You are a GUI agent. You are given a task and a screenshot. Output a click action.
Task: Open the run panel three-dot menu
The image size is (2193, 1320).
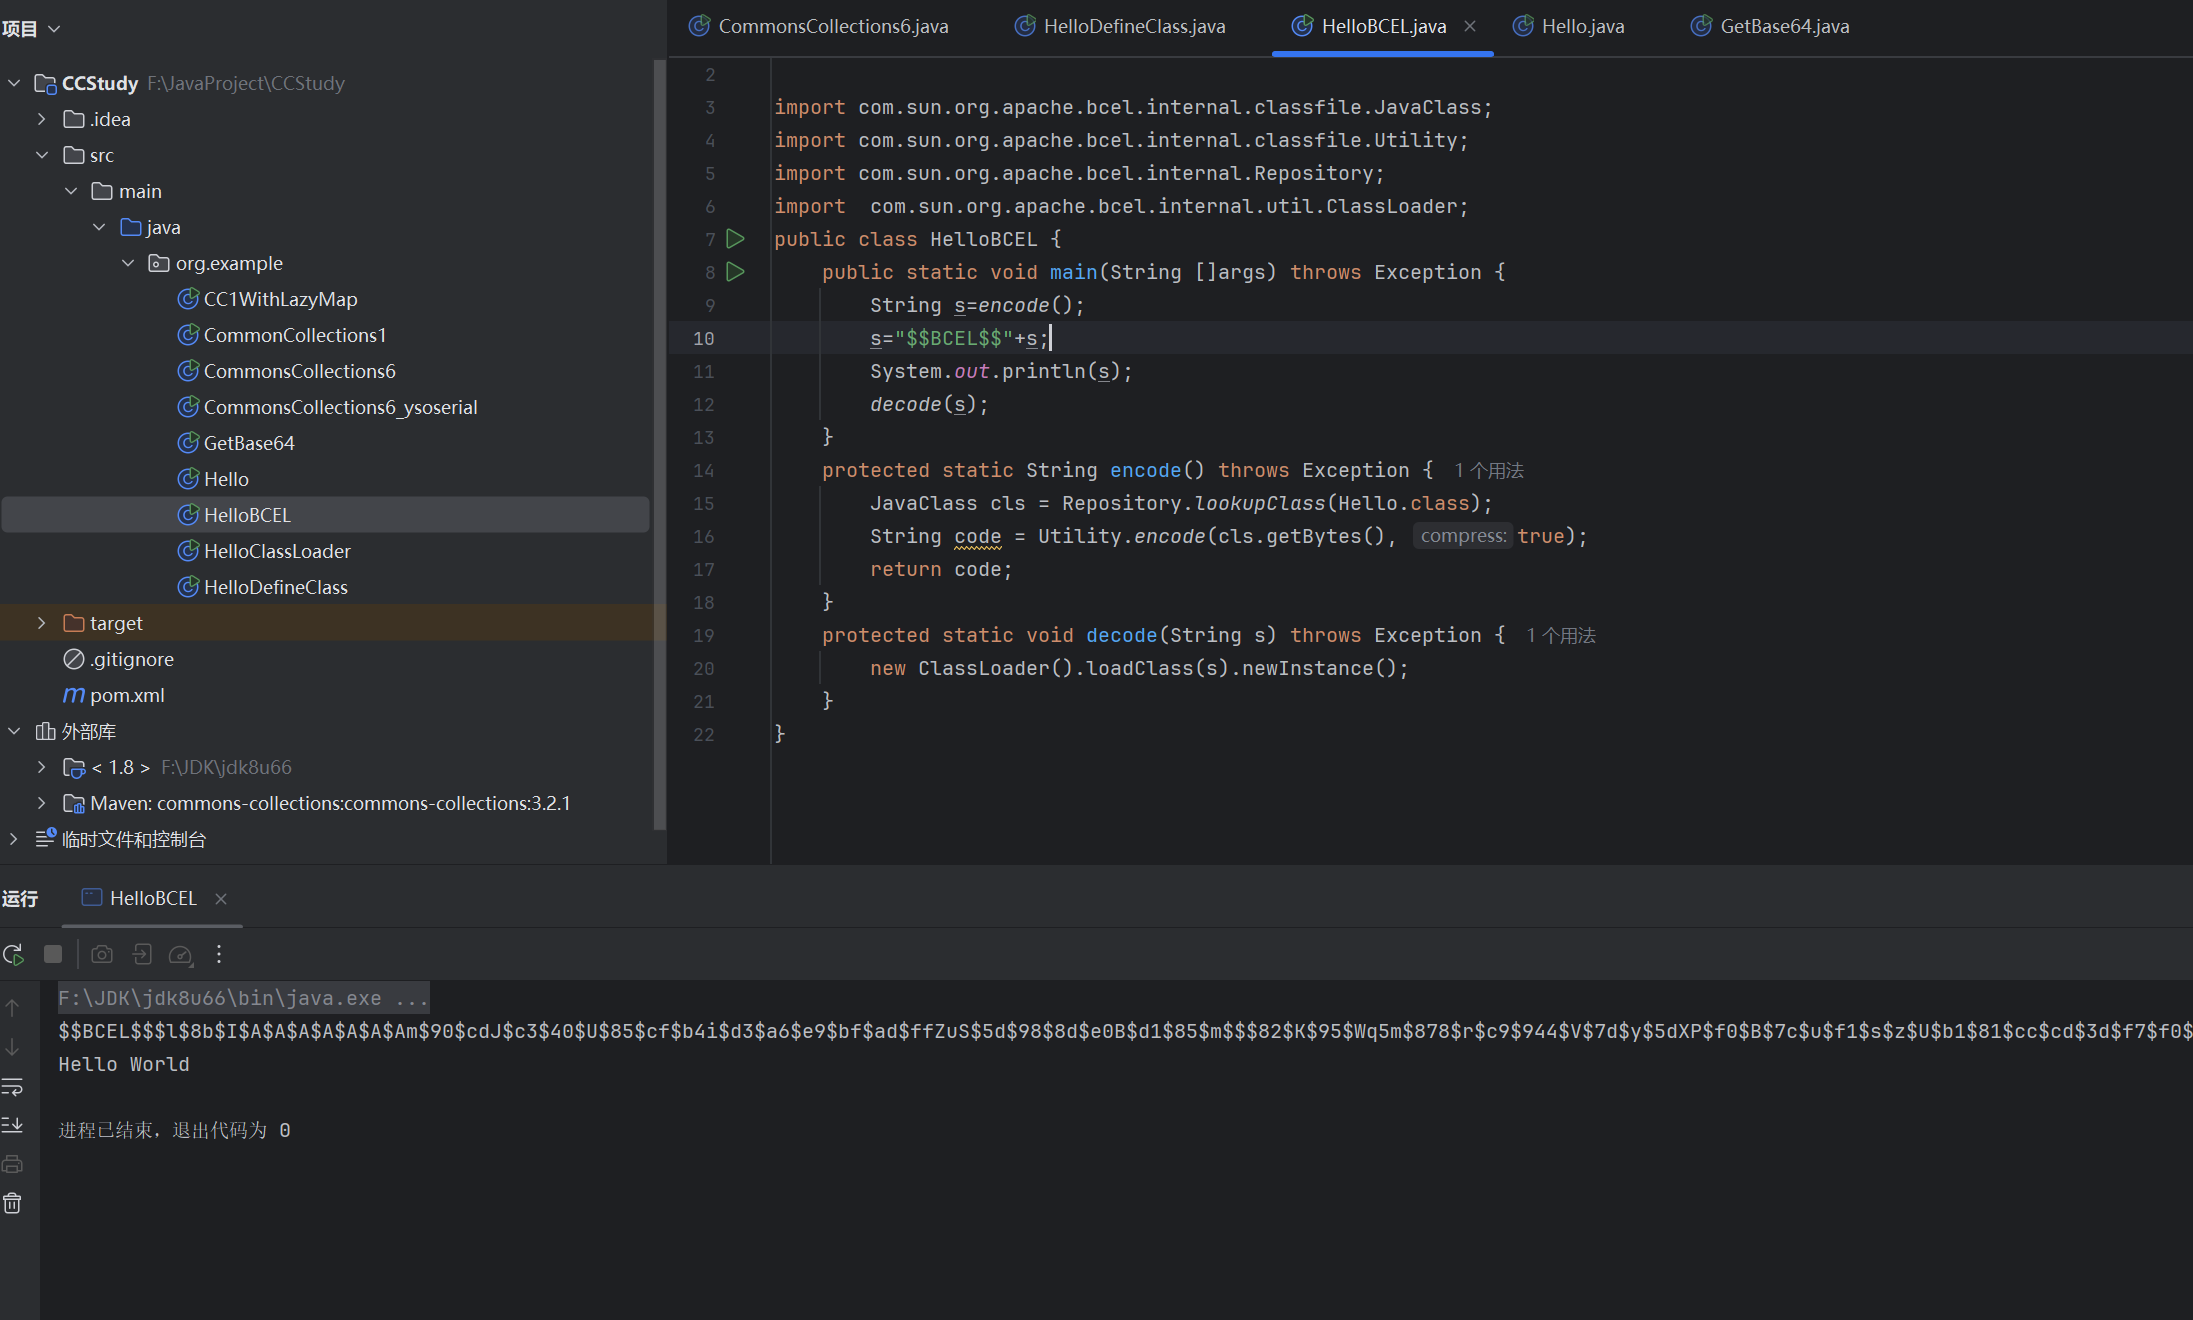tap(219, 955)
